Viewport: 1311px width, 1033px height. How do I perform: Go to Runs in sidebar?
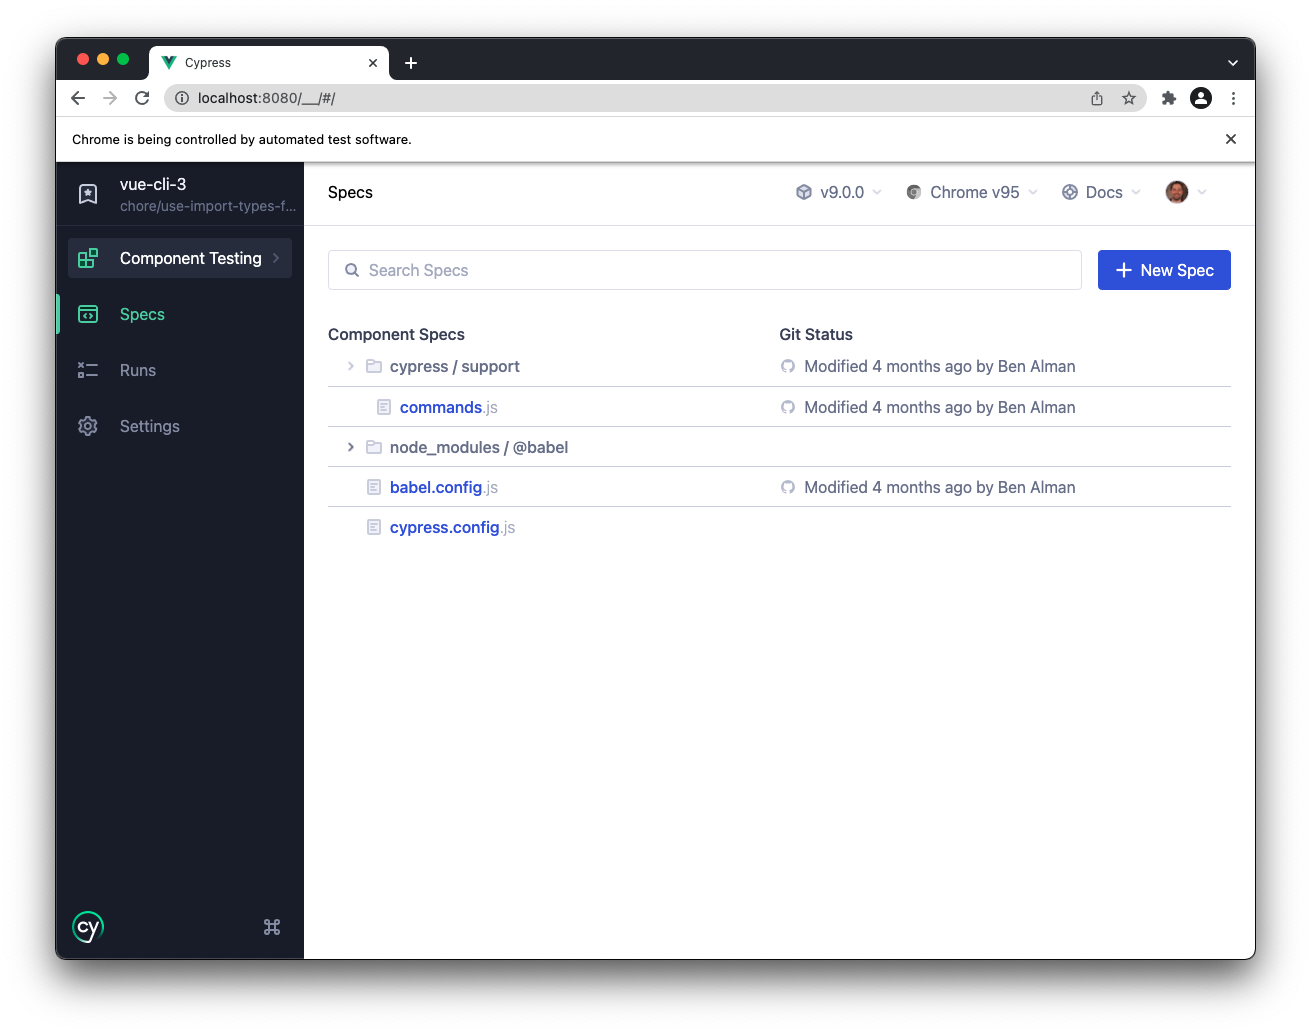click(x=180, y=370)
